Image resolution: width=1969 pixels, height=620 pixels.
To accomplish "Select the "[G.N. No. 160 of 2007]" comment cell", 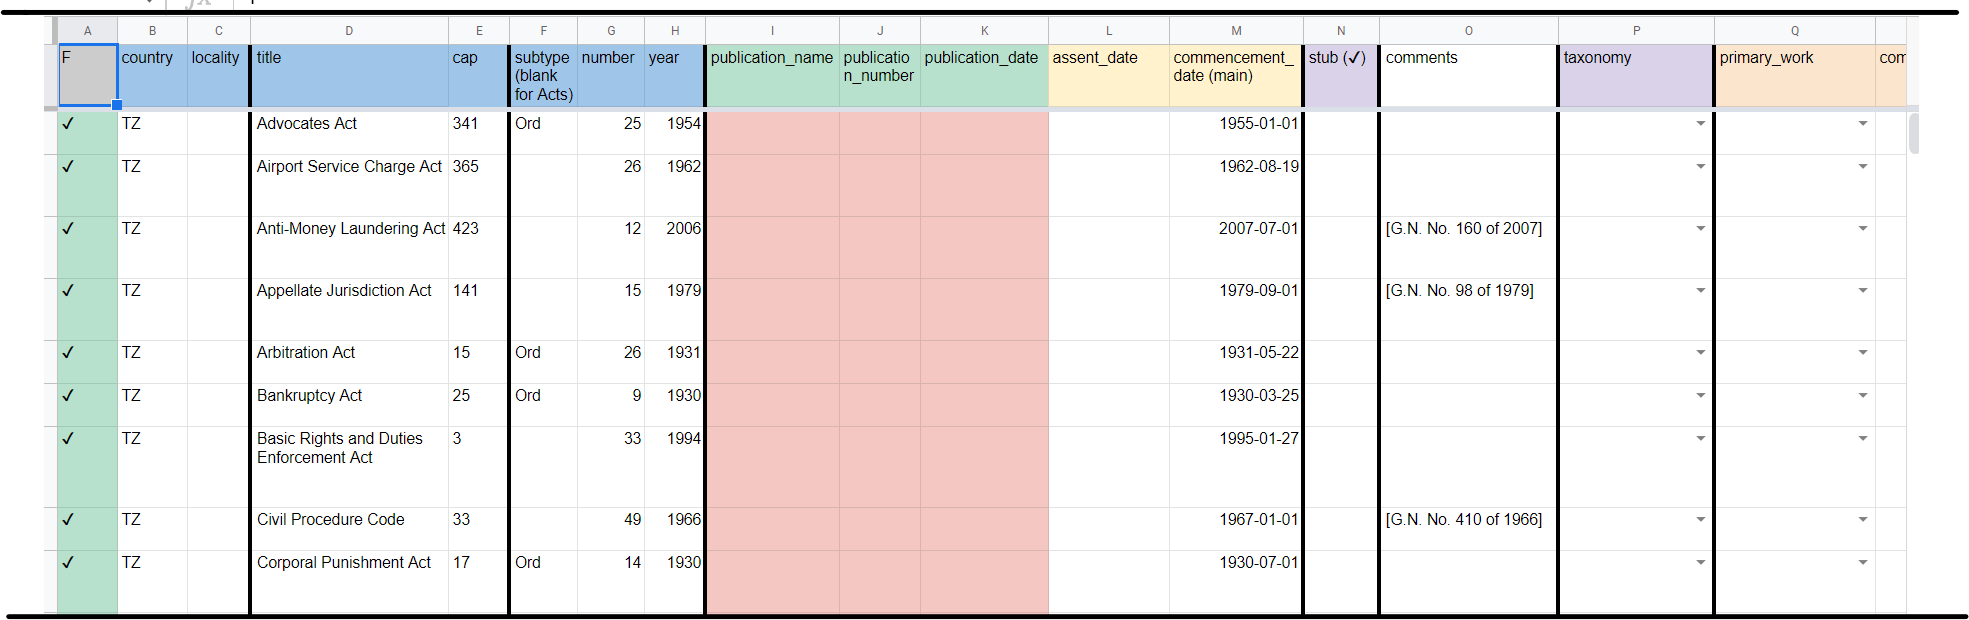I will [x=1466, y=229].
